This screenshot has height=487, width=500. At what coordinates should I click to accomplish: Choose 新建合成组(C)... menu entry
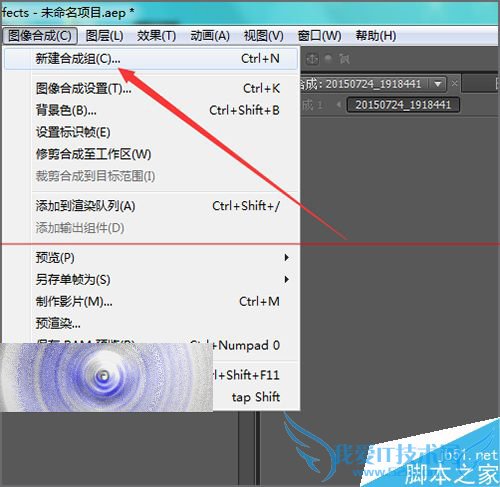[151, 59]
